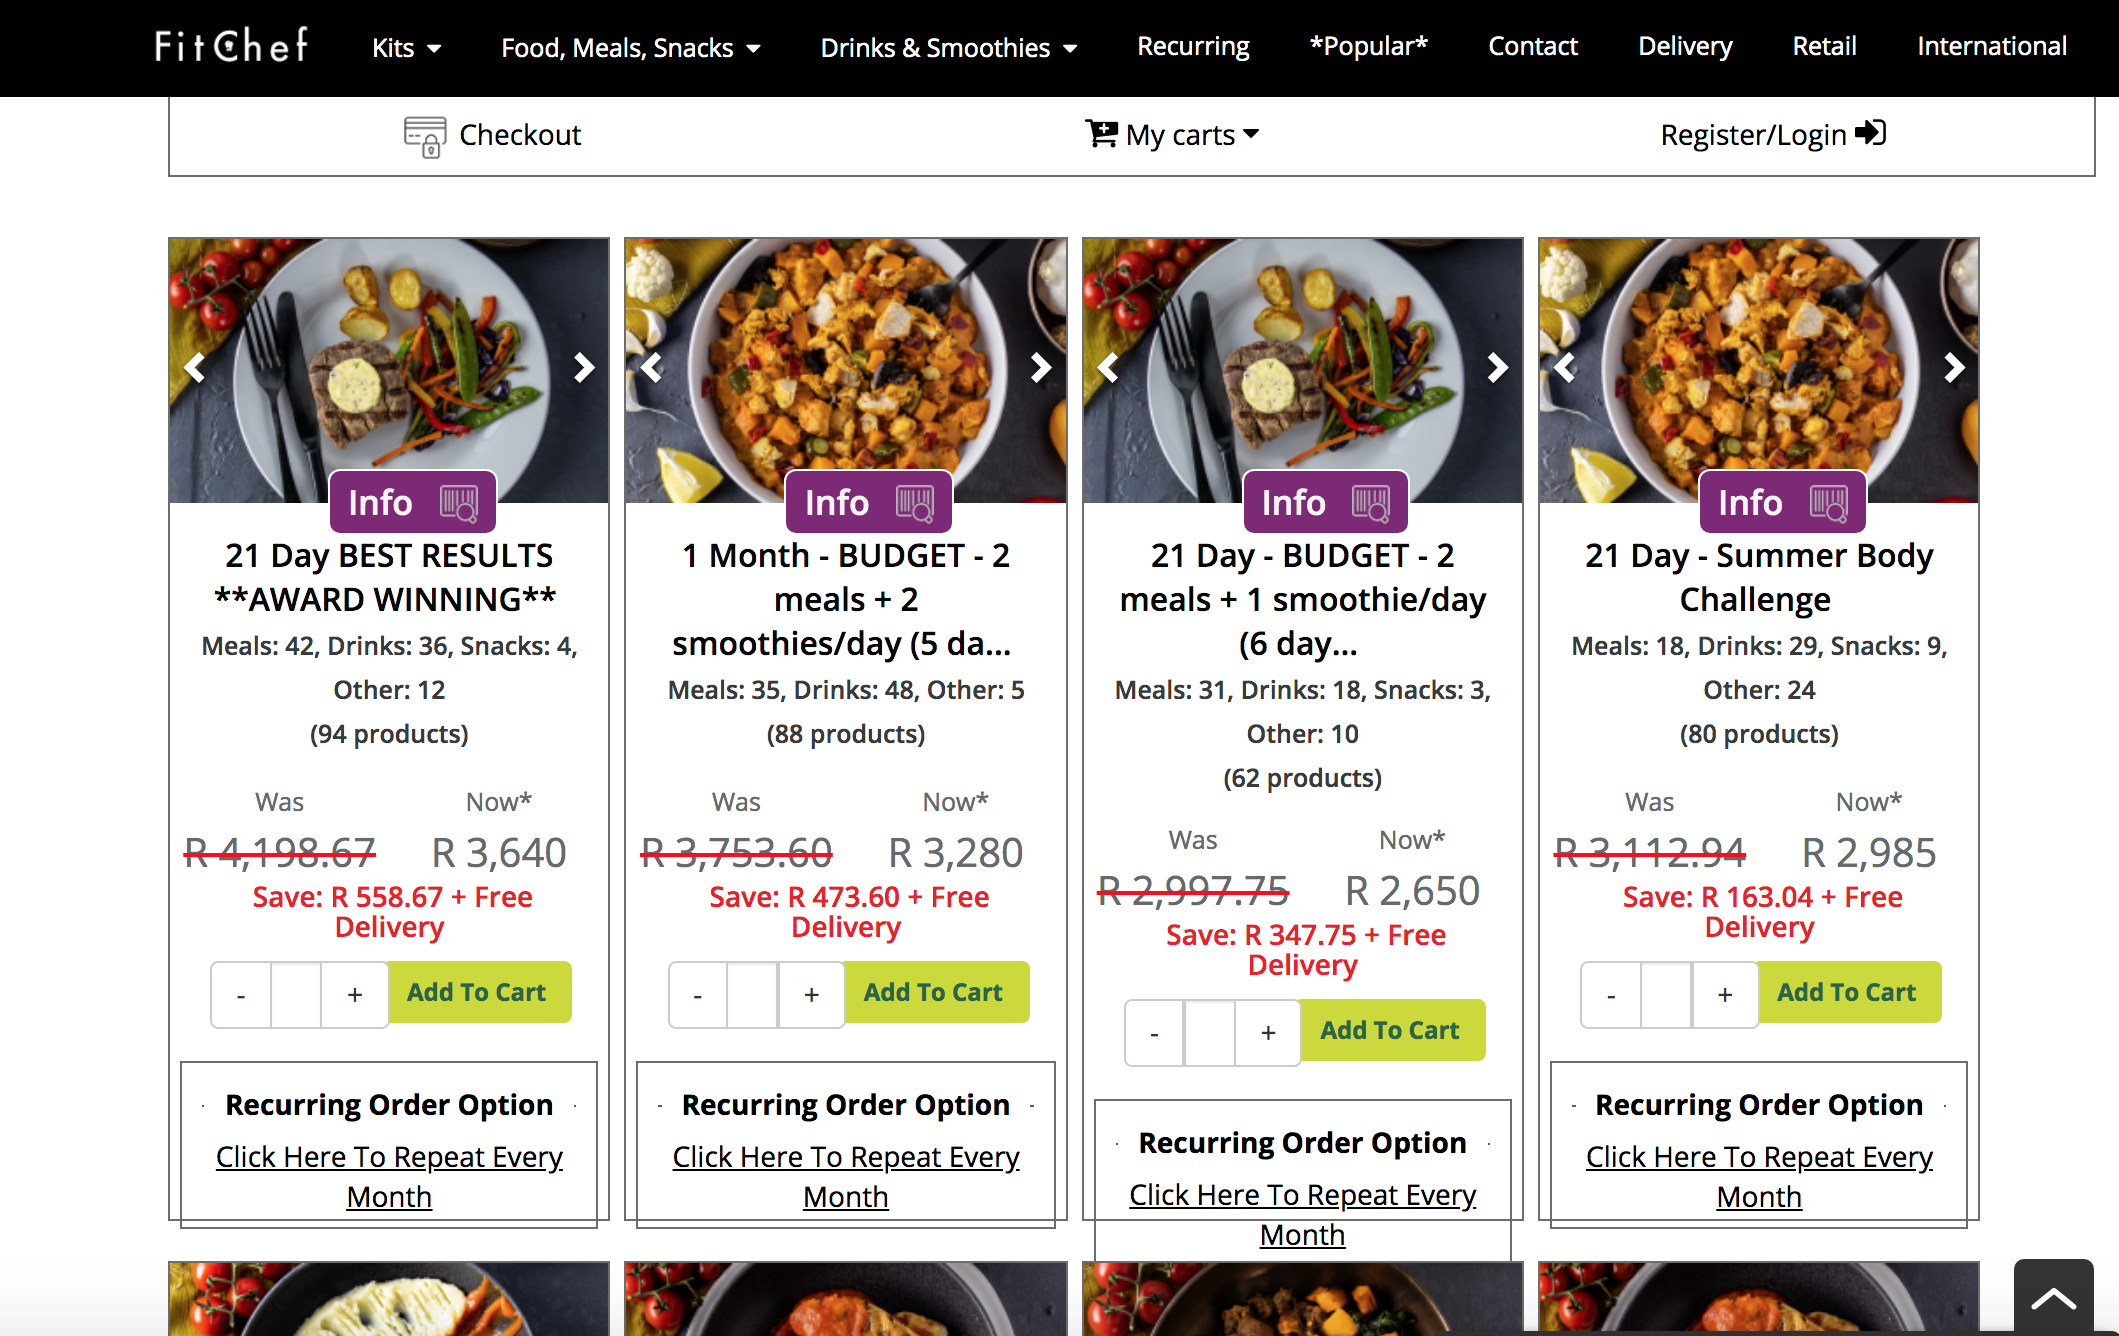Image resolution: width=2119 pixels, height=1336 pixels.
Task: Show next image on 21 Day BEST RESULTS
Action: point(584,368)
